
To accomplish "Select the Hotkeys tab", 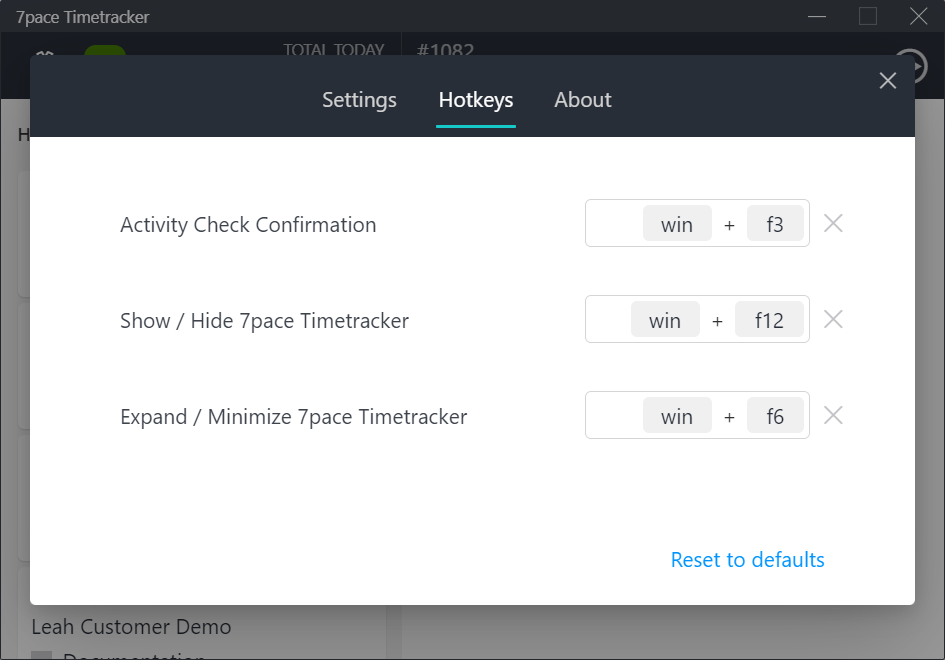I will (x=476, y=100).
